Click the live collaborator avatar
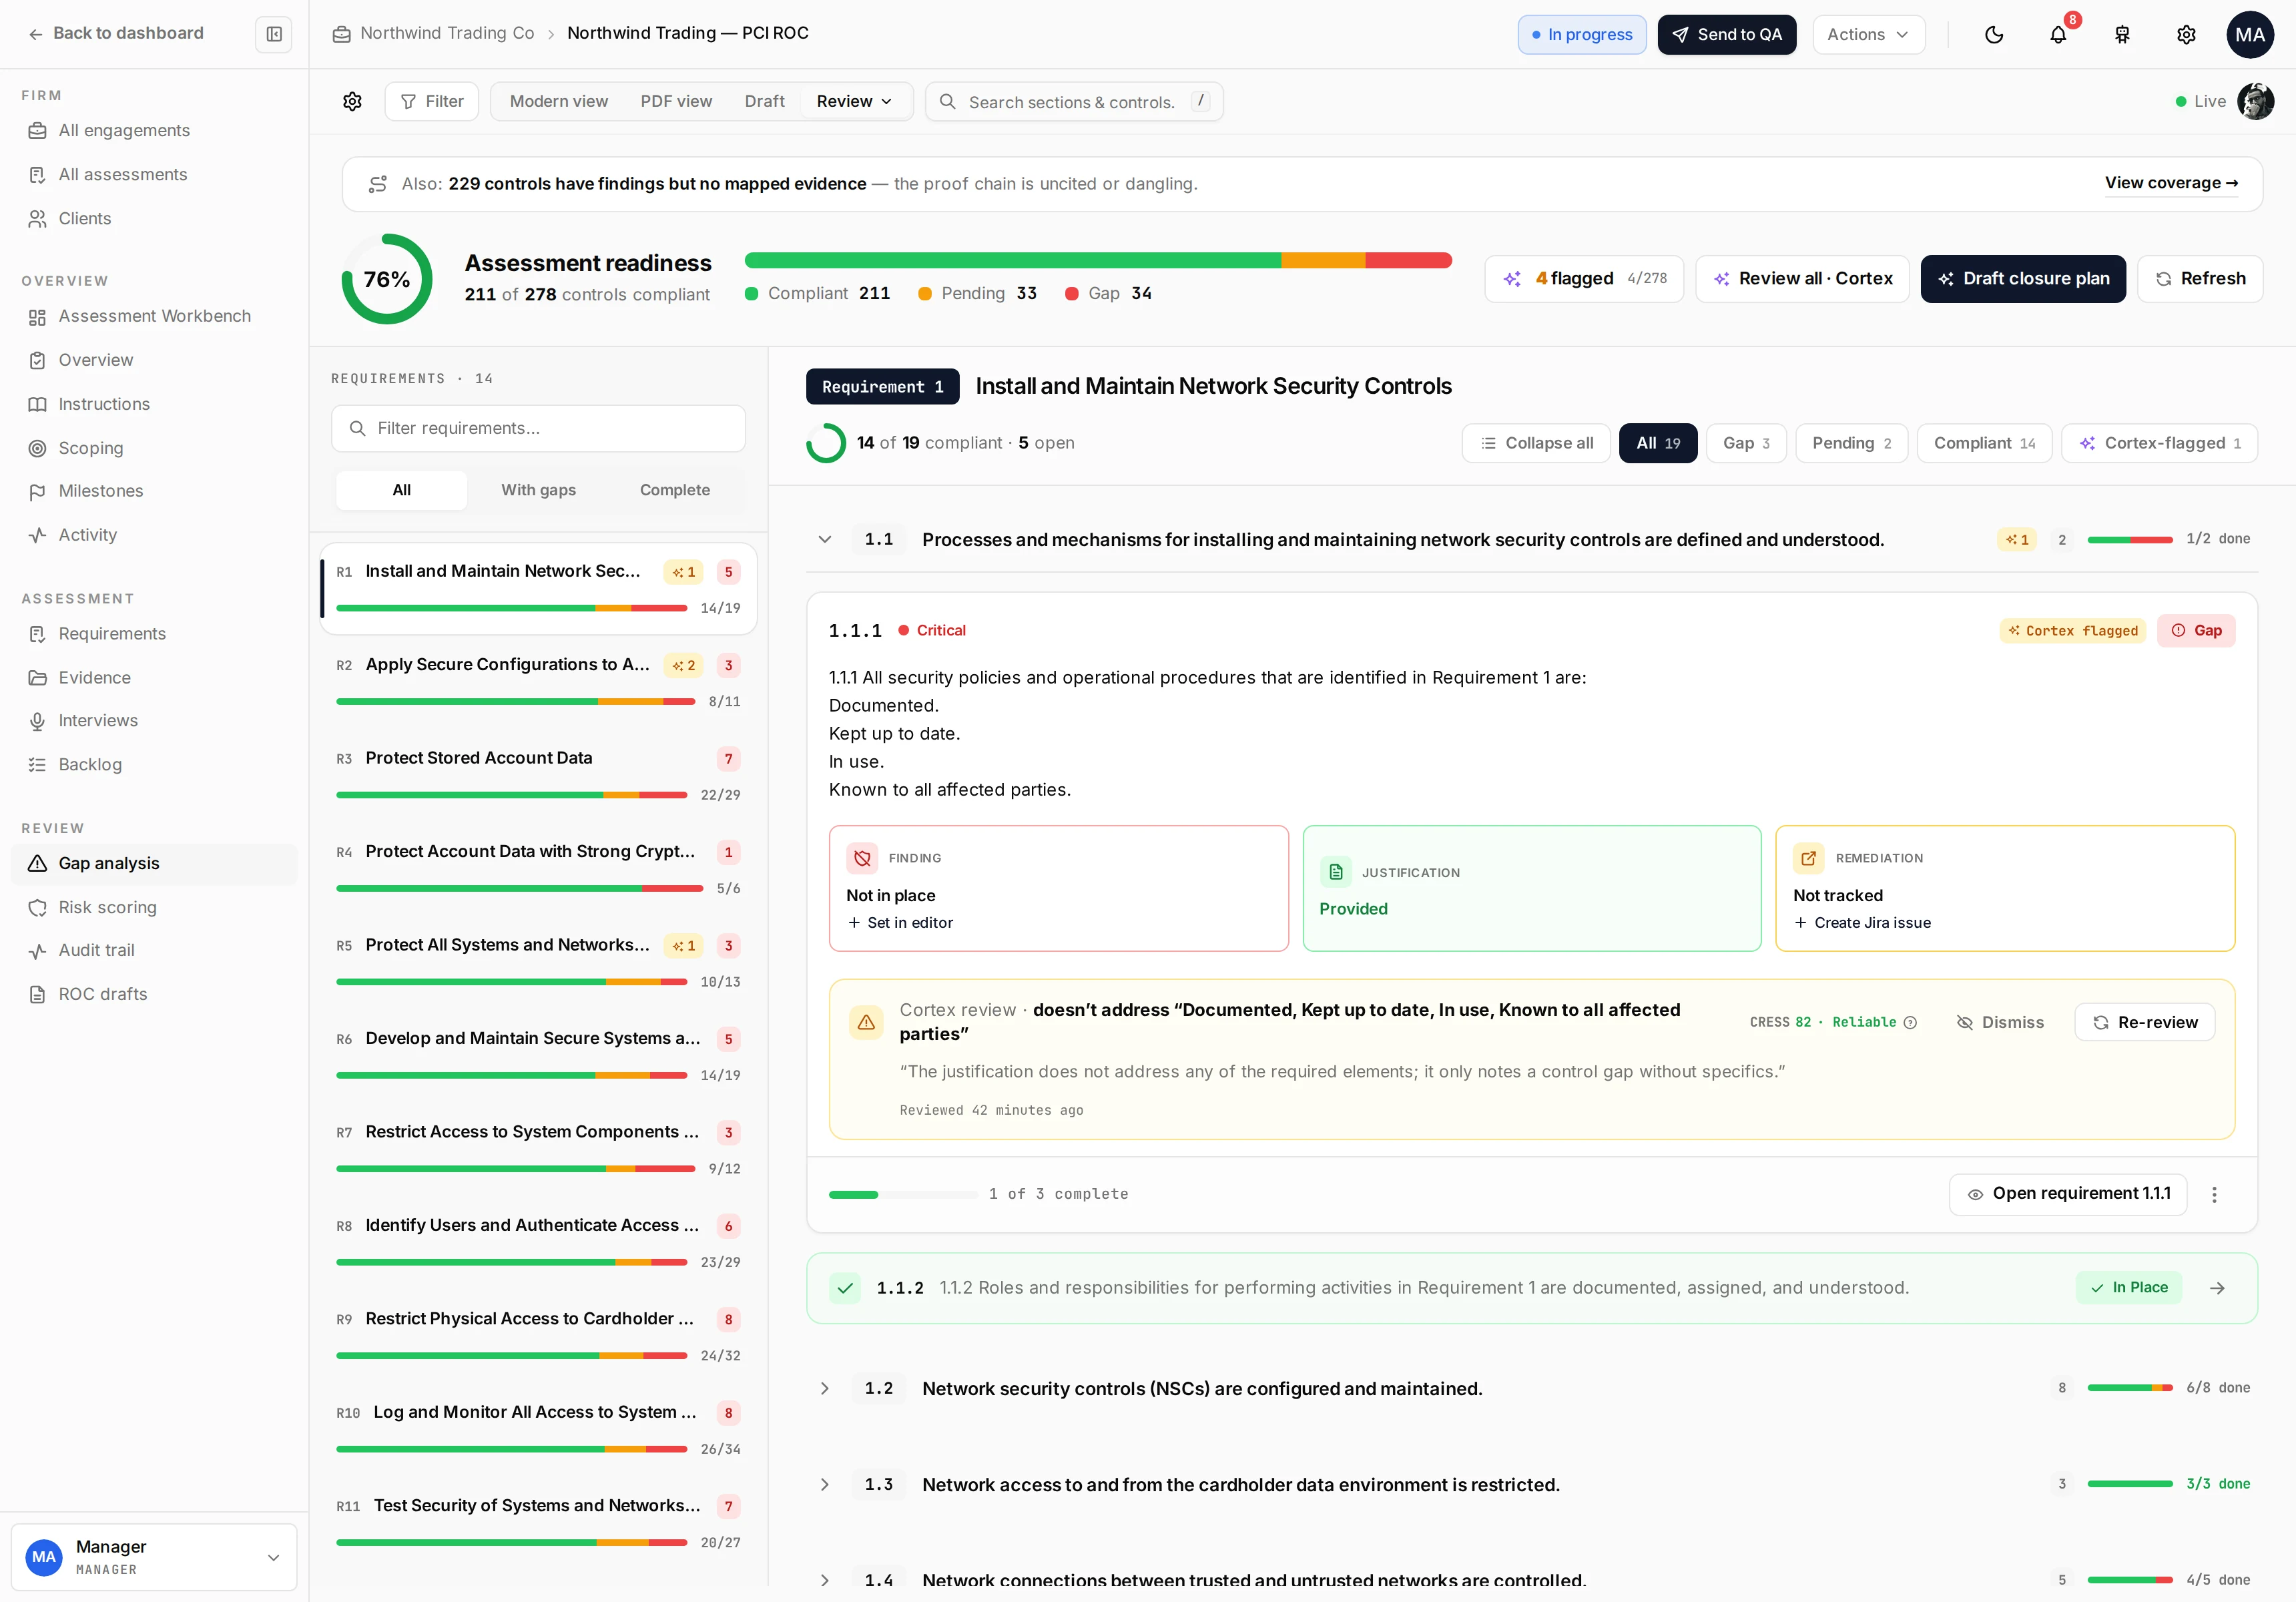Viewport: 2296px width, 1602px height. (x=2256, y=101)
